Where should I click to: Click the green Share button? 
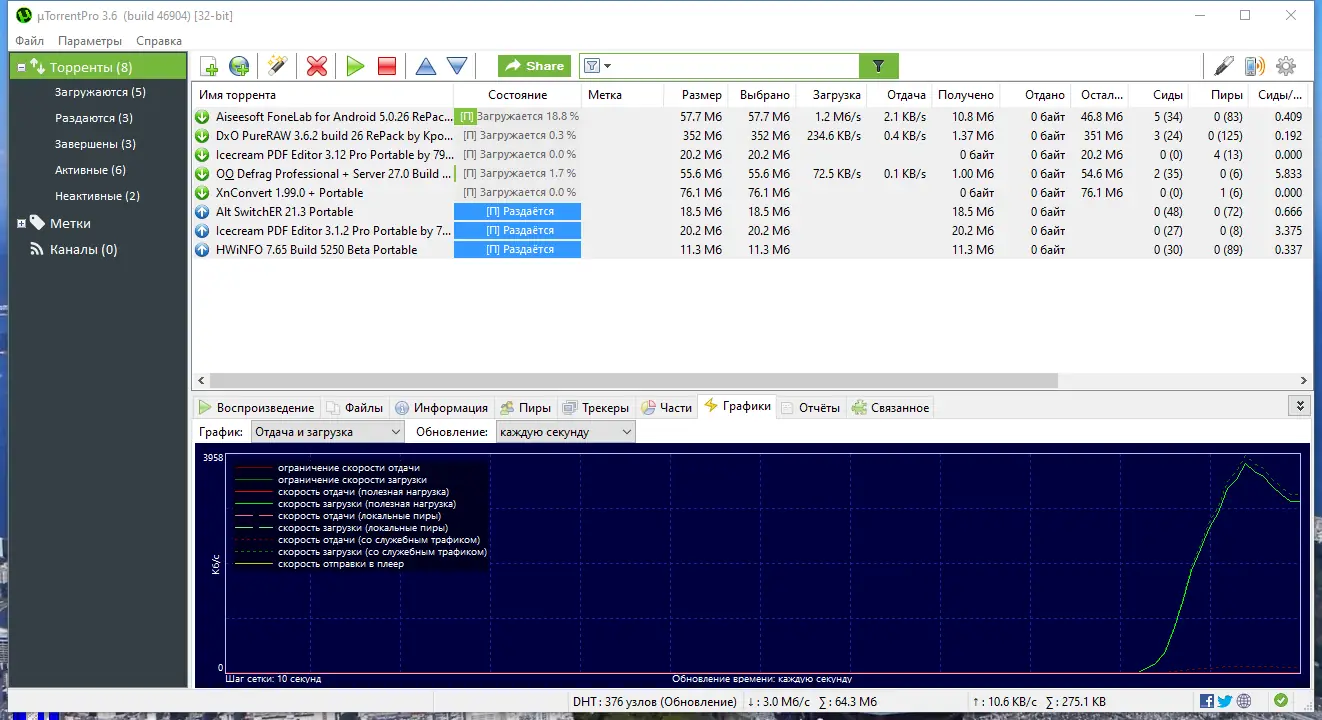pyautogui.click(x=535, y=66)
